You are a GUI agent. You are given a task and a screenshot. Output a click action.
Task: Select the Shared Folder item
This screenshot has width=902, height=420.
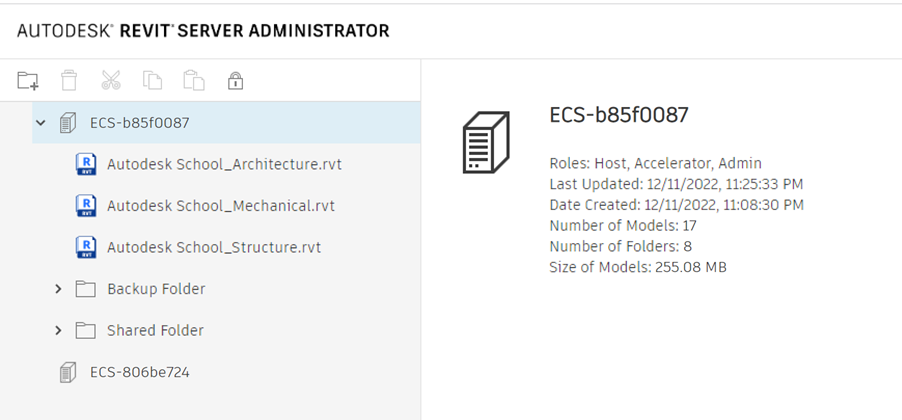coord(155,330)
